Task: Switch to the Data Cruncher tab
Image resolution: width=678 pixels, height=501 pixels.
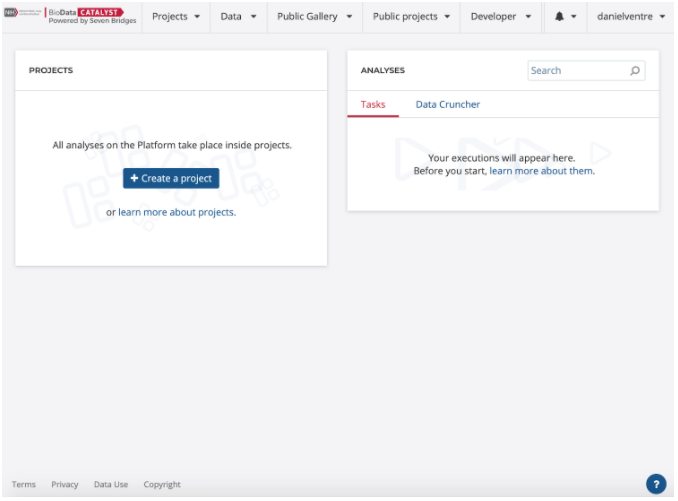Action: coord(448,105)
